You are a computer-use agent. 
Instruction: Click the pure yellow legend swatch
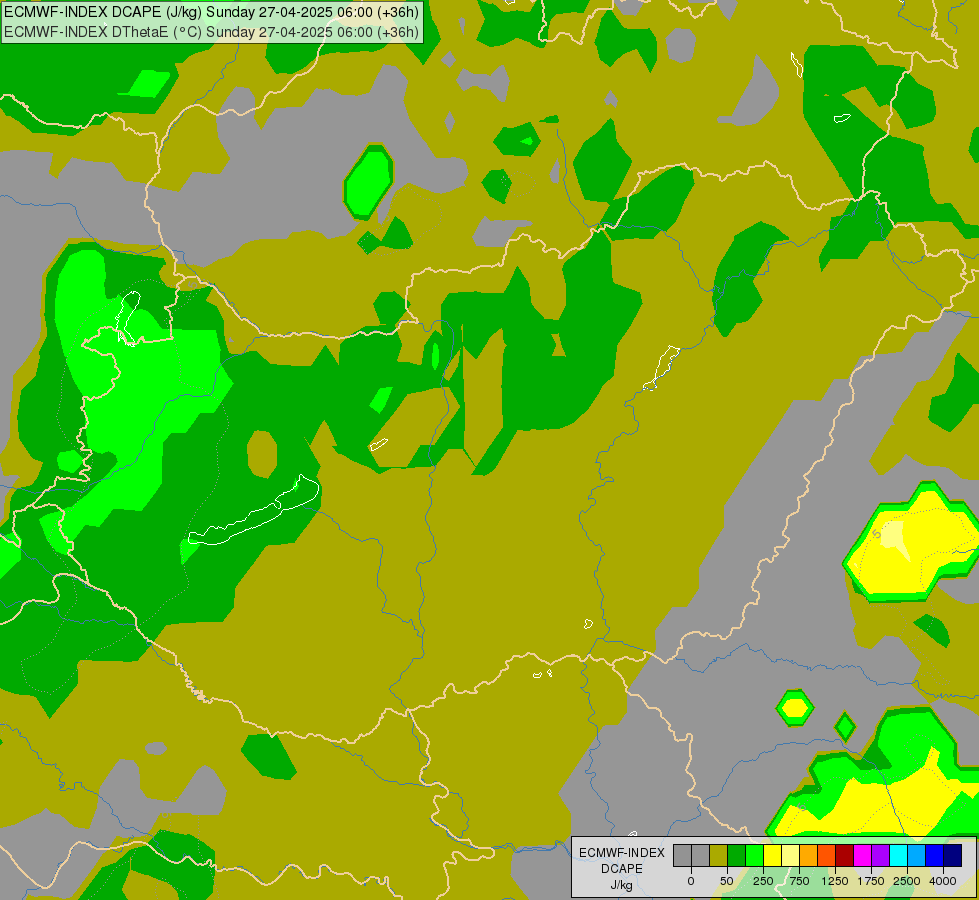point(773,856)
